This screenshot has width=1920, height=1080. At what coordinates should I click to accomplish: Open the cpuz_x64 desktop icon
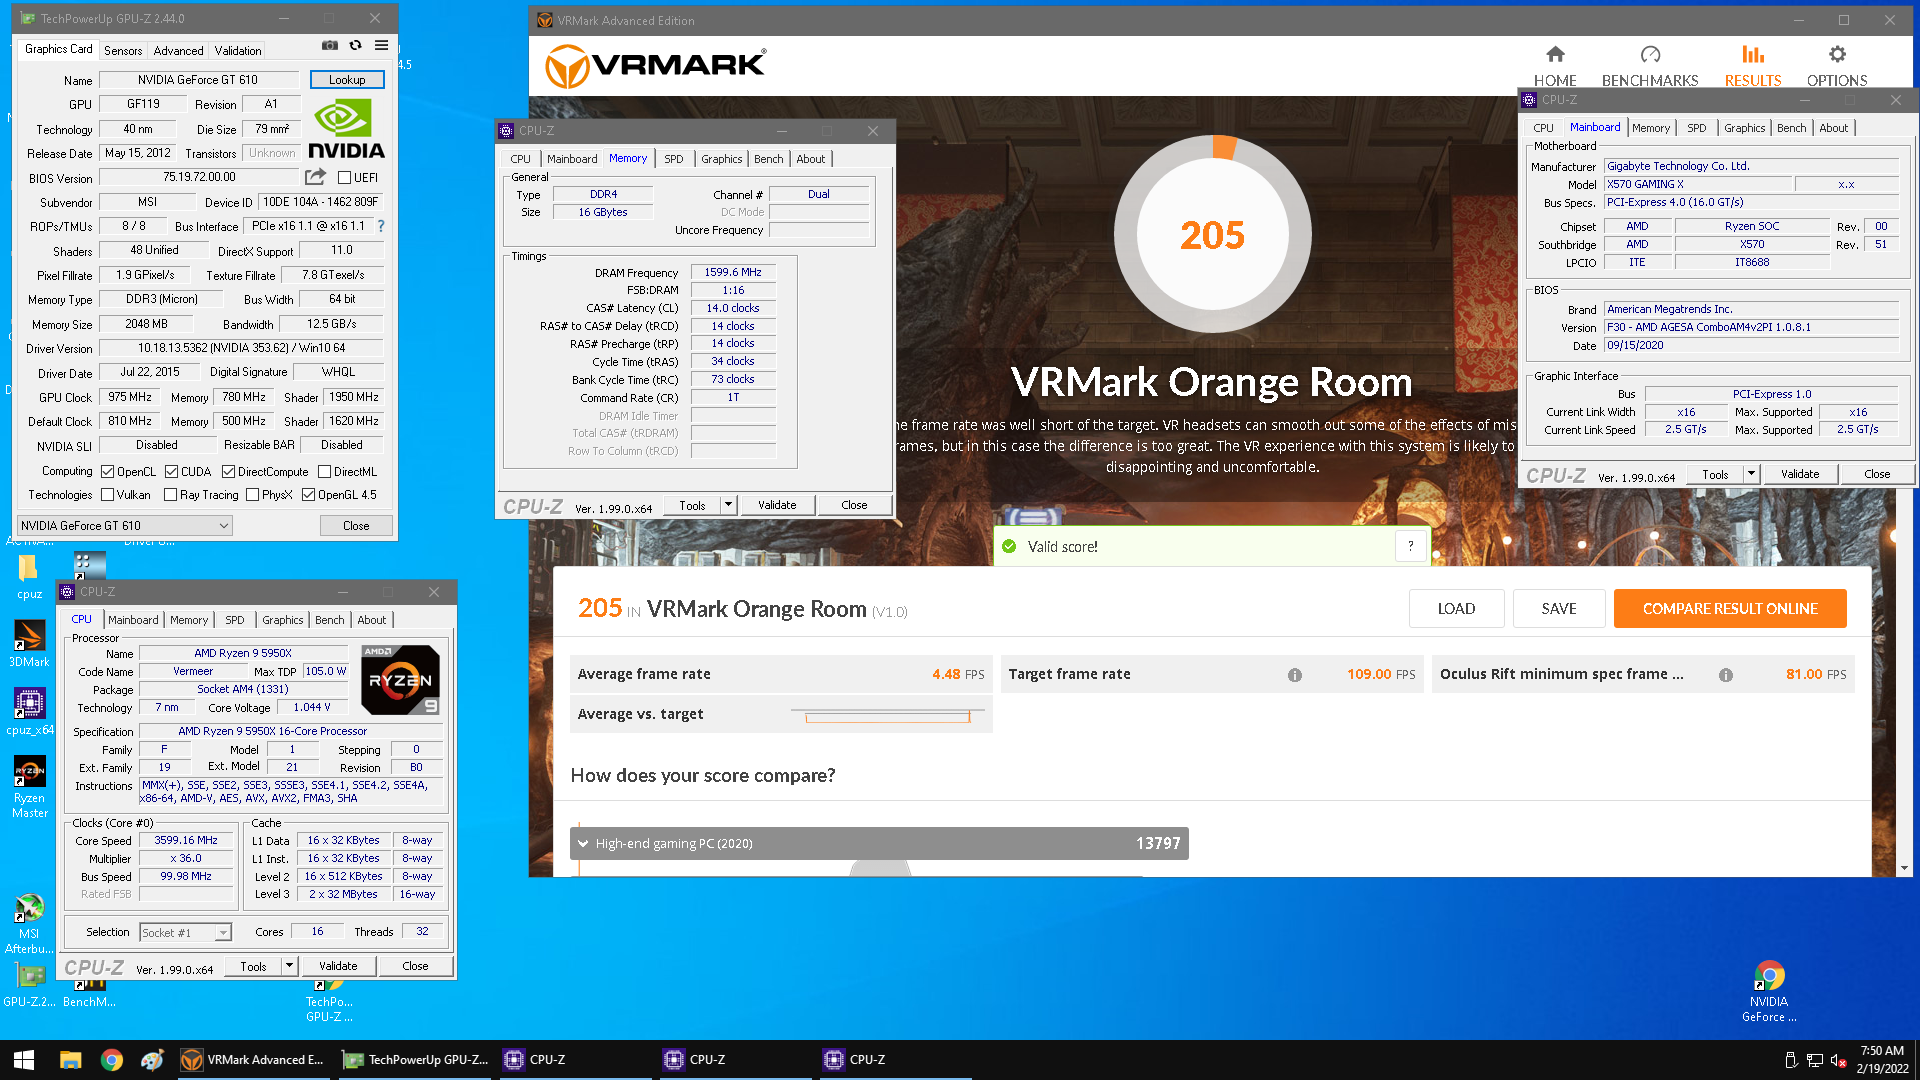29,712
